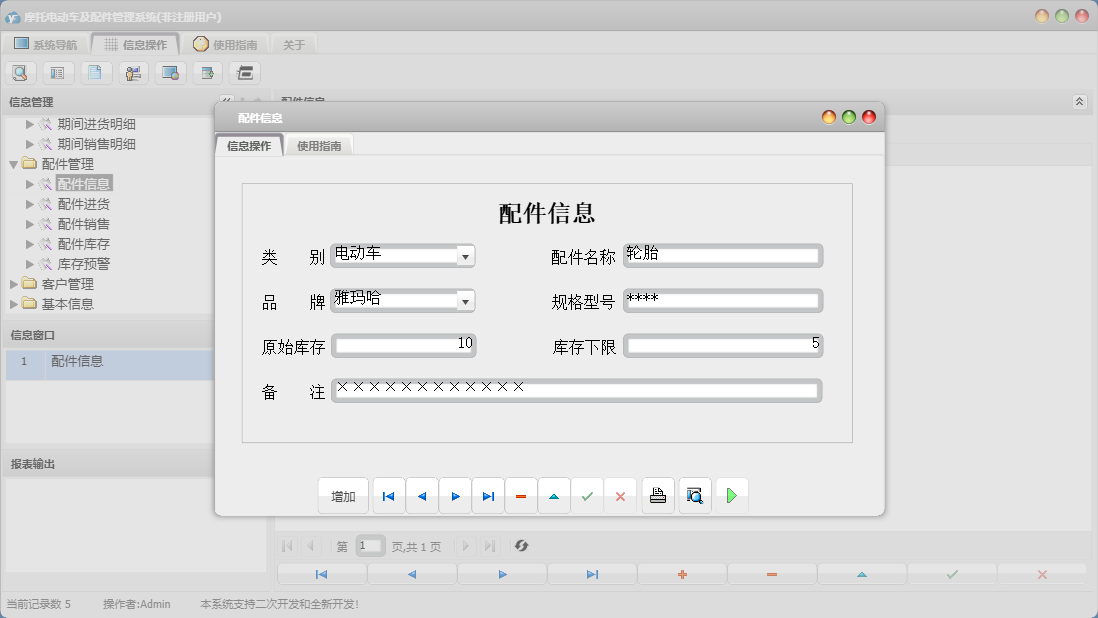
Task: Expand the 客户管理 tree folder
Action: click(14, 284)
